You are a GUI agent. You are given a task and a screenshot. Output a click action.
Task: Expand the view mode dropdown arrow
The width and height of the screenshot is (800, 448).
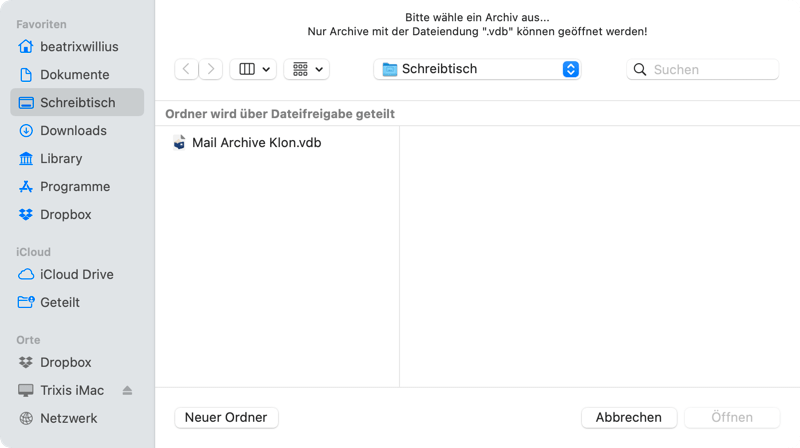266,69
